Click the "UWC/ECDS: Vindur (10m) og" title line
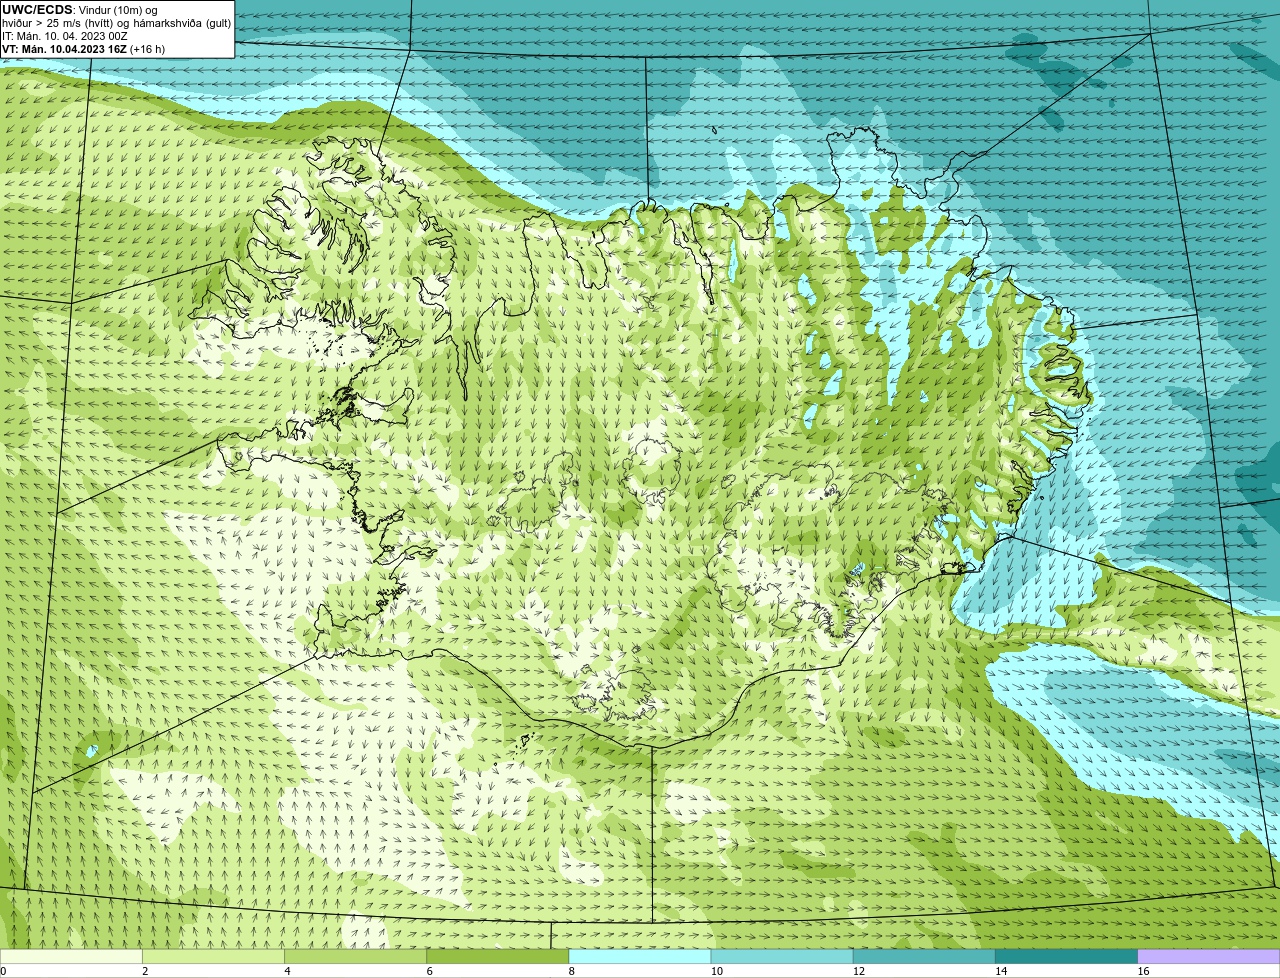Image resolution: width=1280 pixels, height=978 pixels. pyautogui.click(x=80, y=10)
